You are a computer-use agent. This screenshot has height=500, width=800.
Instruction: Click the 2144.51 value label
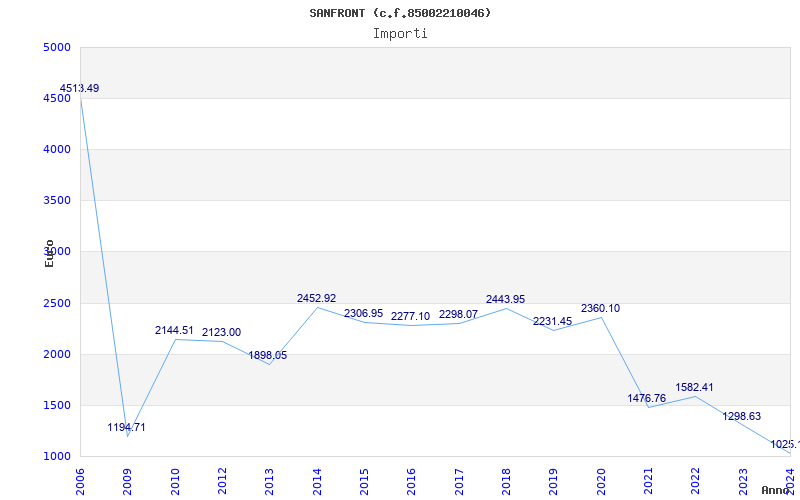pyautogui.click(x=174, y=331)
